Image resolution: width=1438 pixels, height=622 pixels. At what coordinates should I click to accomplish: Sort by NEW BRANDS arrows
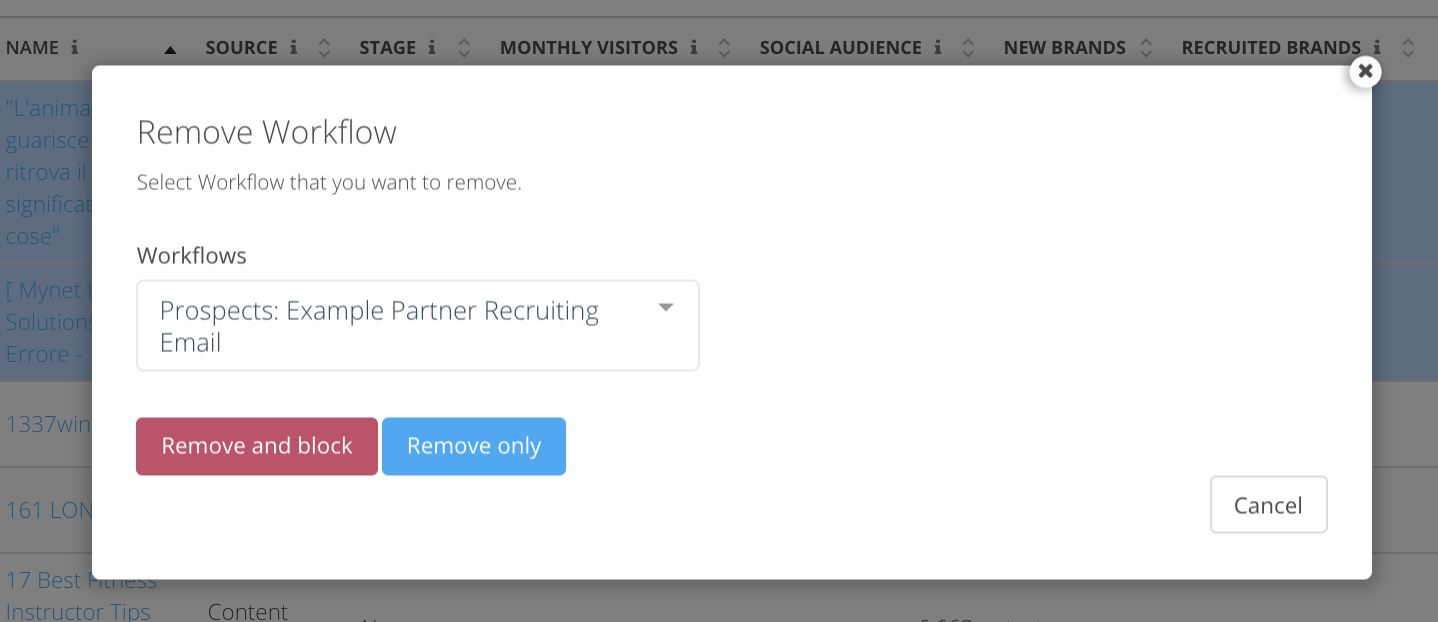pyautogui.click(x=1146, y=47)
